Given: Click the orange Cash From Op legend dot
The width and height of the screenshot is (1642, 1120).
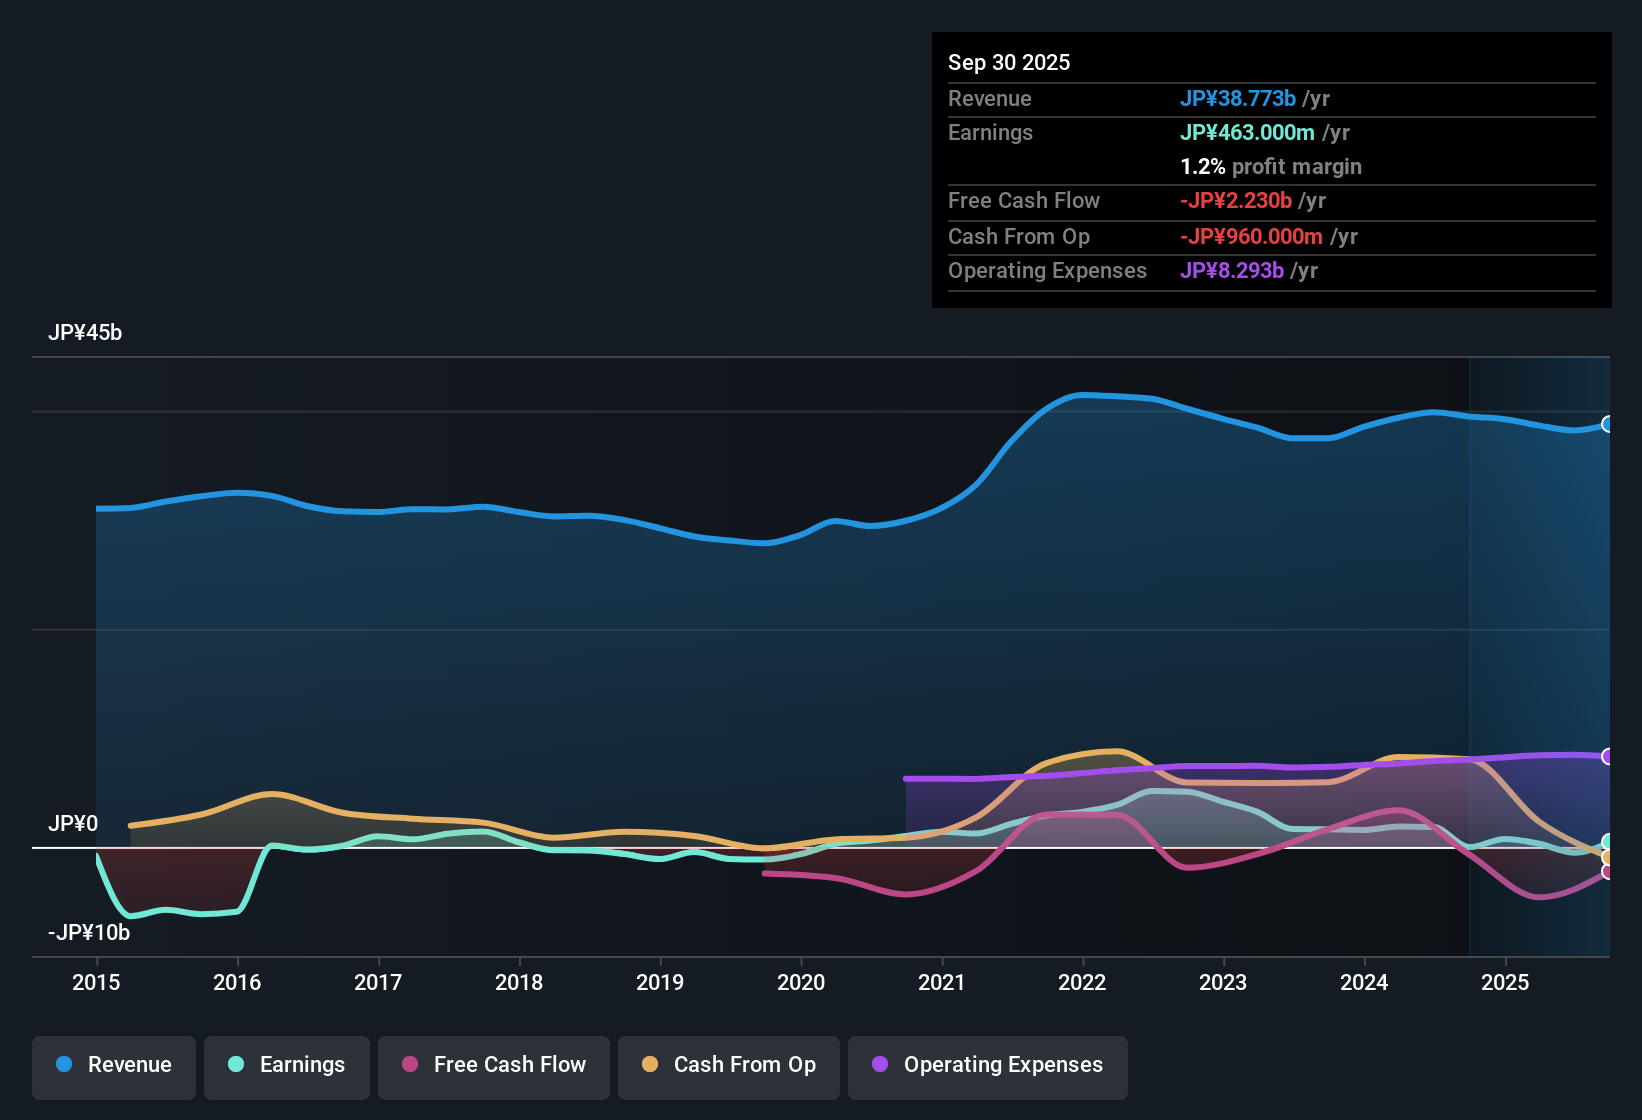Looking at the screenshot, I should [x=650, y=1065].
